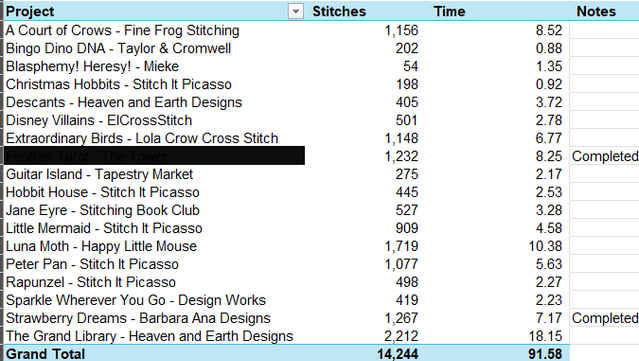Open the Project column filter dropdown
Screen dimensions: 639x361
pos(296,11)
